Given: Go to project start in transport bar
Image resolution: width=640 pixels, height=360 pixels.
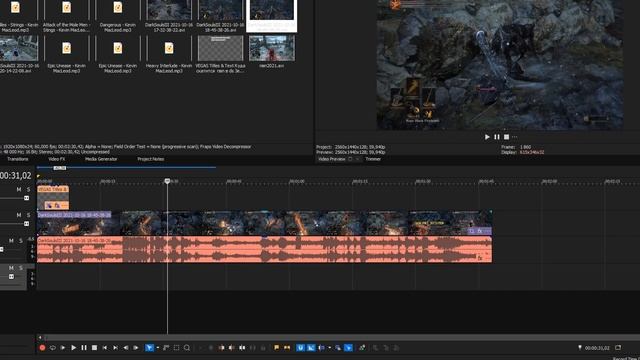Looking at the screenshot, I should pyautogui.click(x=105, y=348).
